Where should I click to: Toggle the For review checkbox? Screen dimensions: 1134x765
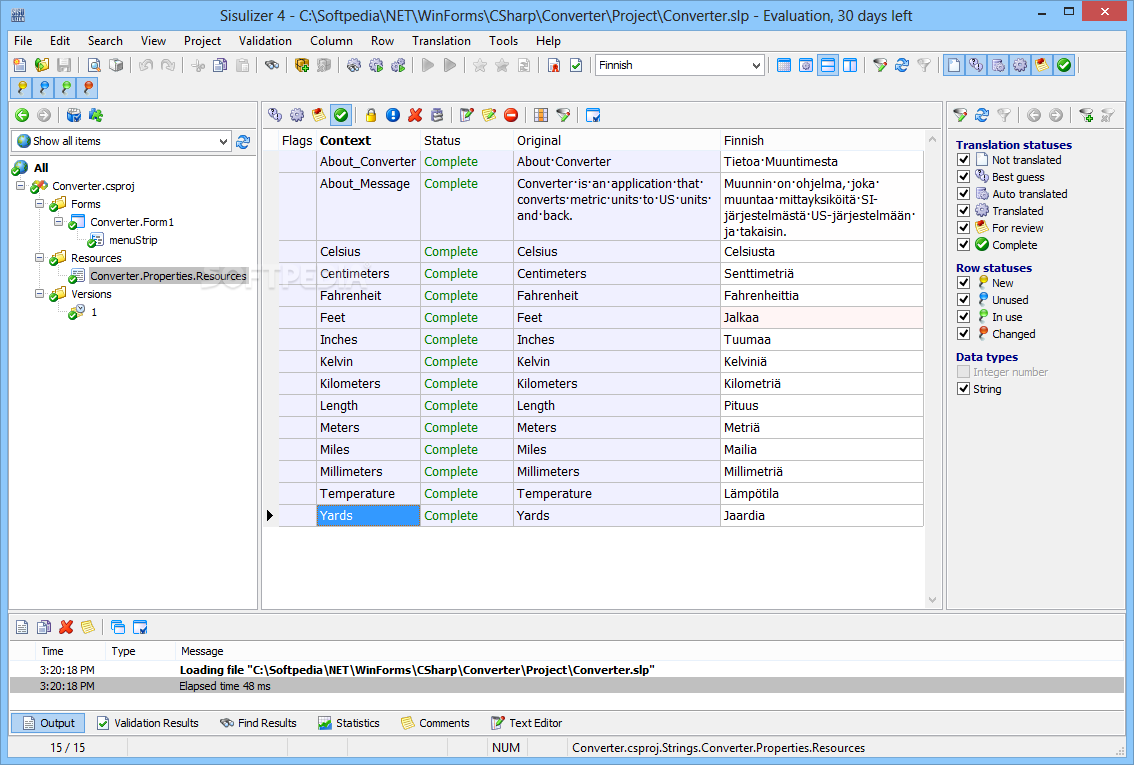coord(963,228)
